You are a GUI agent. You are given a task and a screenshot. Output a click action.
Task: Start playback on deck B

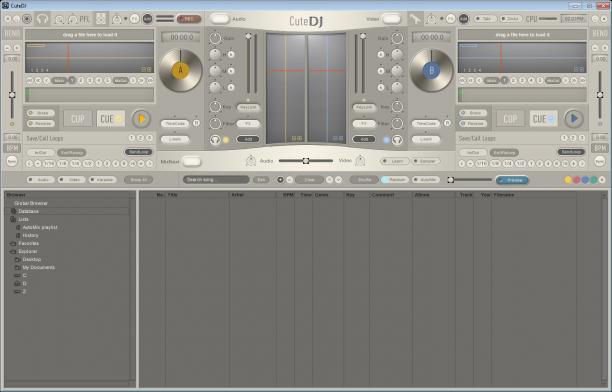(x=574, y=118)
